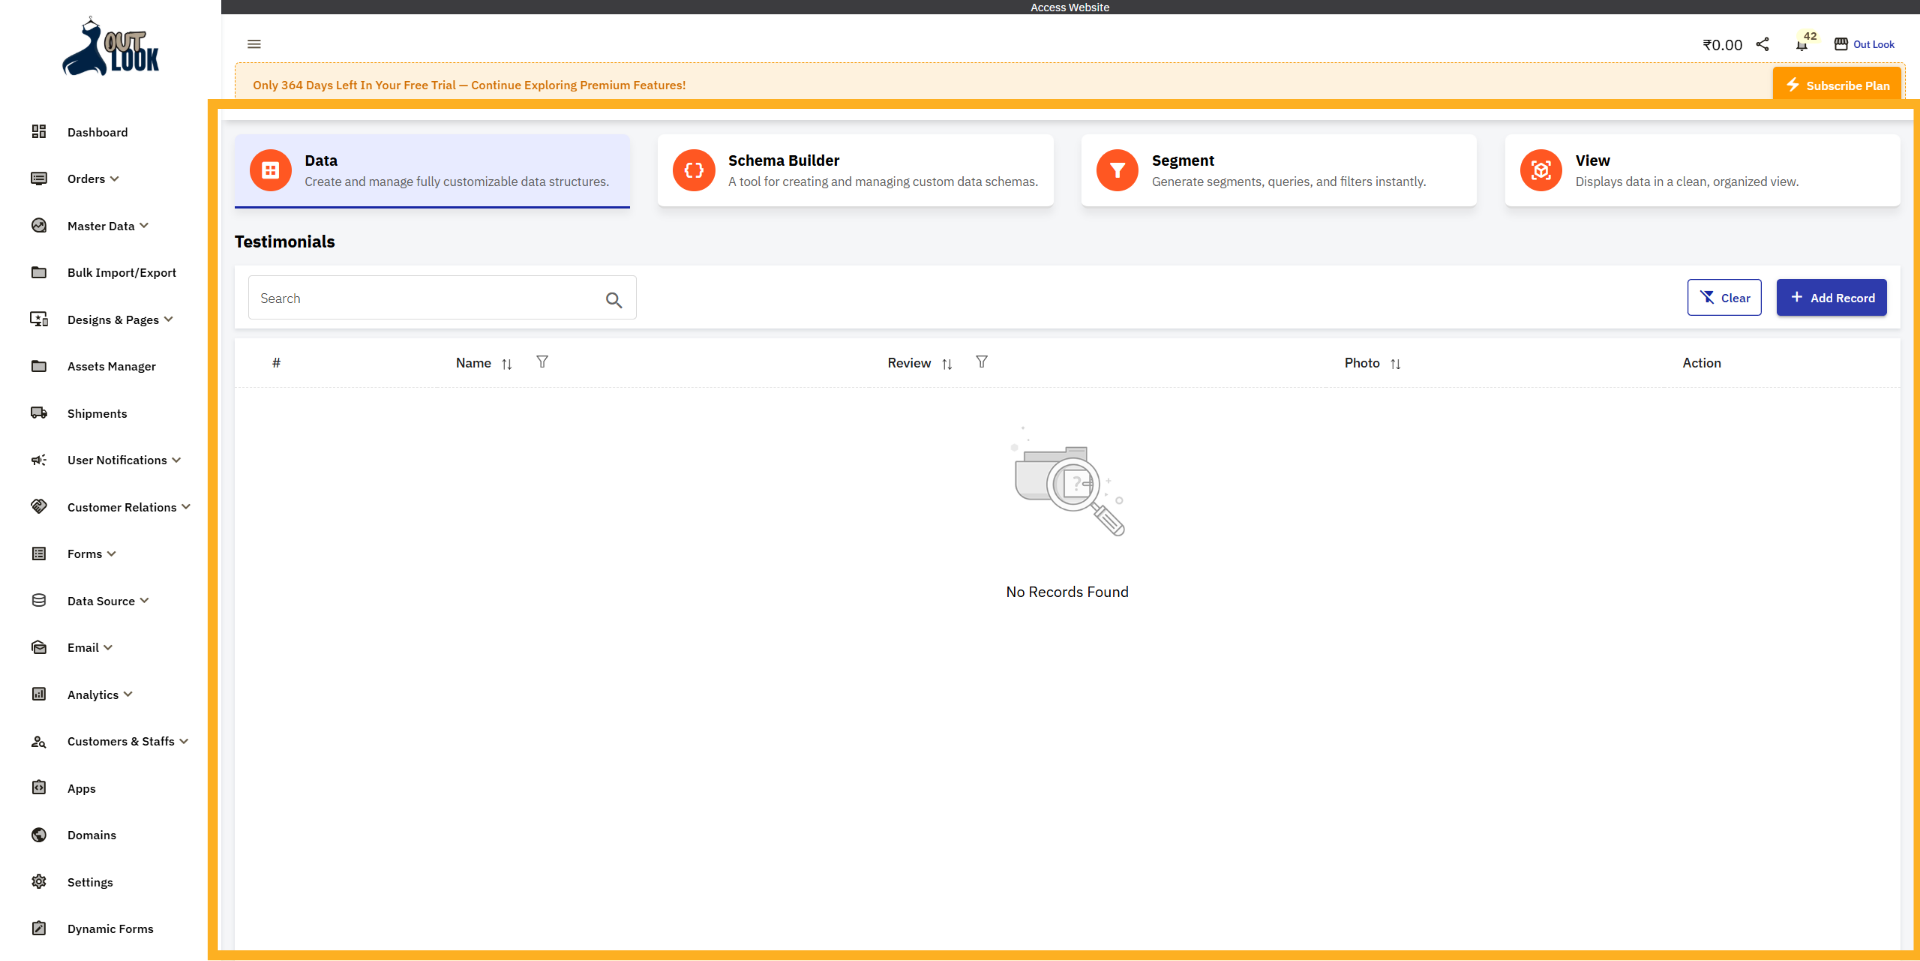Switch to the Dashboard menu item
The height and width of the screenshot is (961, 1920).
click(x=97, y=131)
